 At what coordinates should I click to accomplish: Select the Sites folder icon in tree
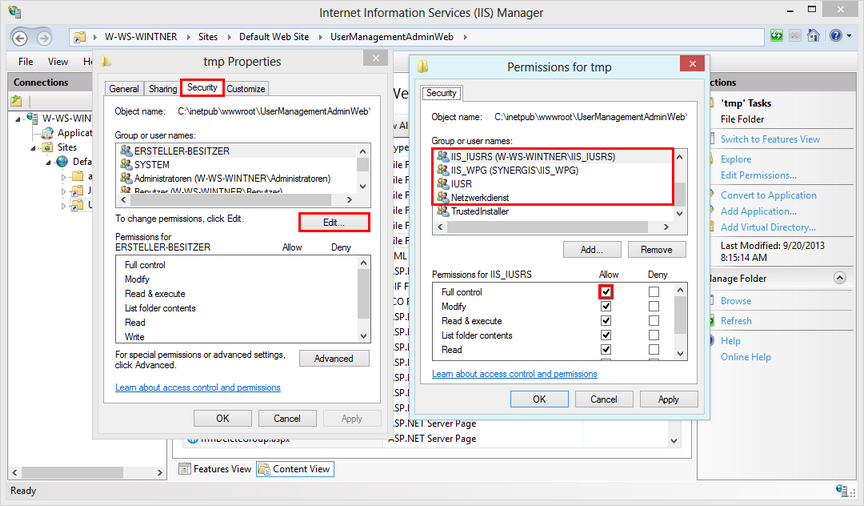pyautogui.click(x=47, y=147)
